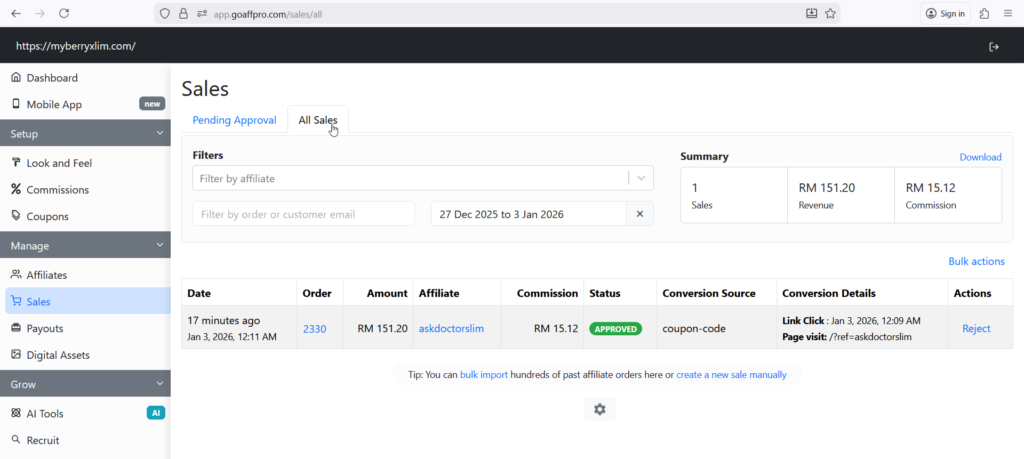Open Dashboard from the sidebar
This screenshot has height=459, width=1024.
52,78
